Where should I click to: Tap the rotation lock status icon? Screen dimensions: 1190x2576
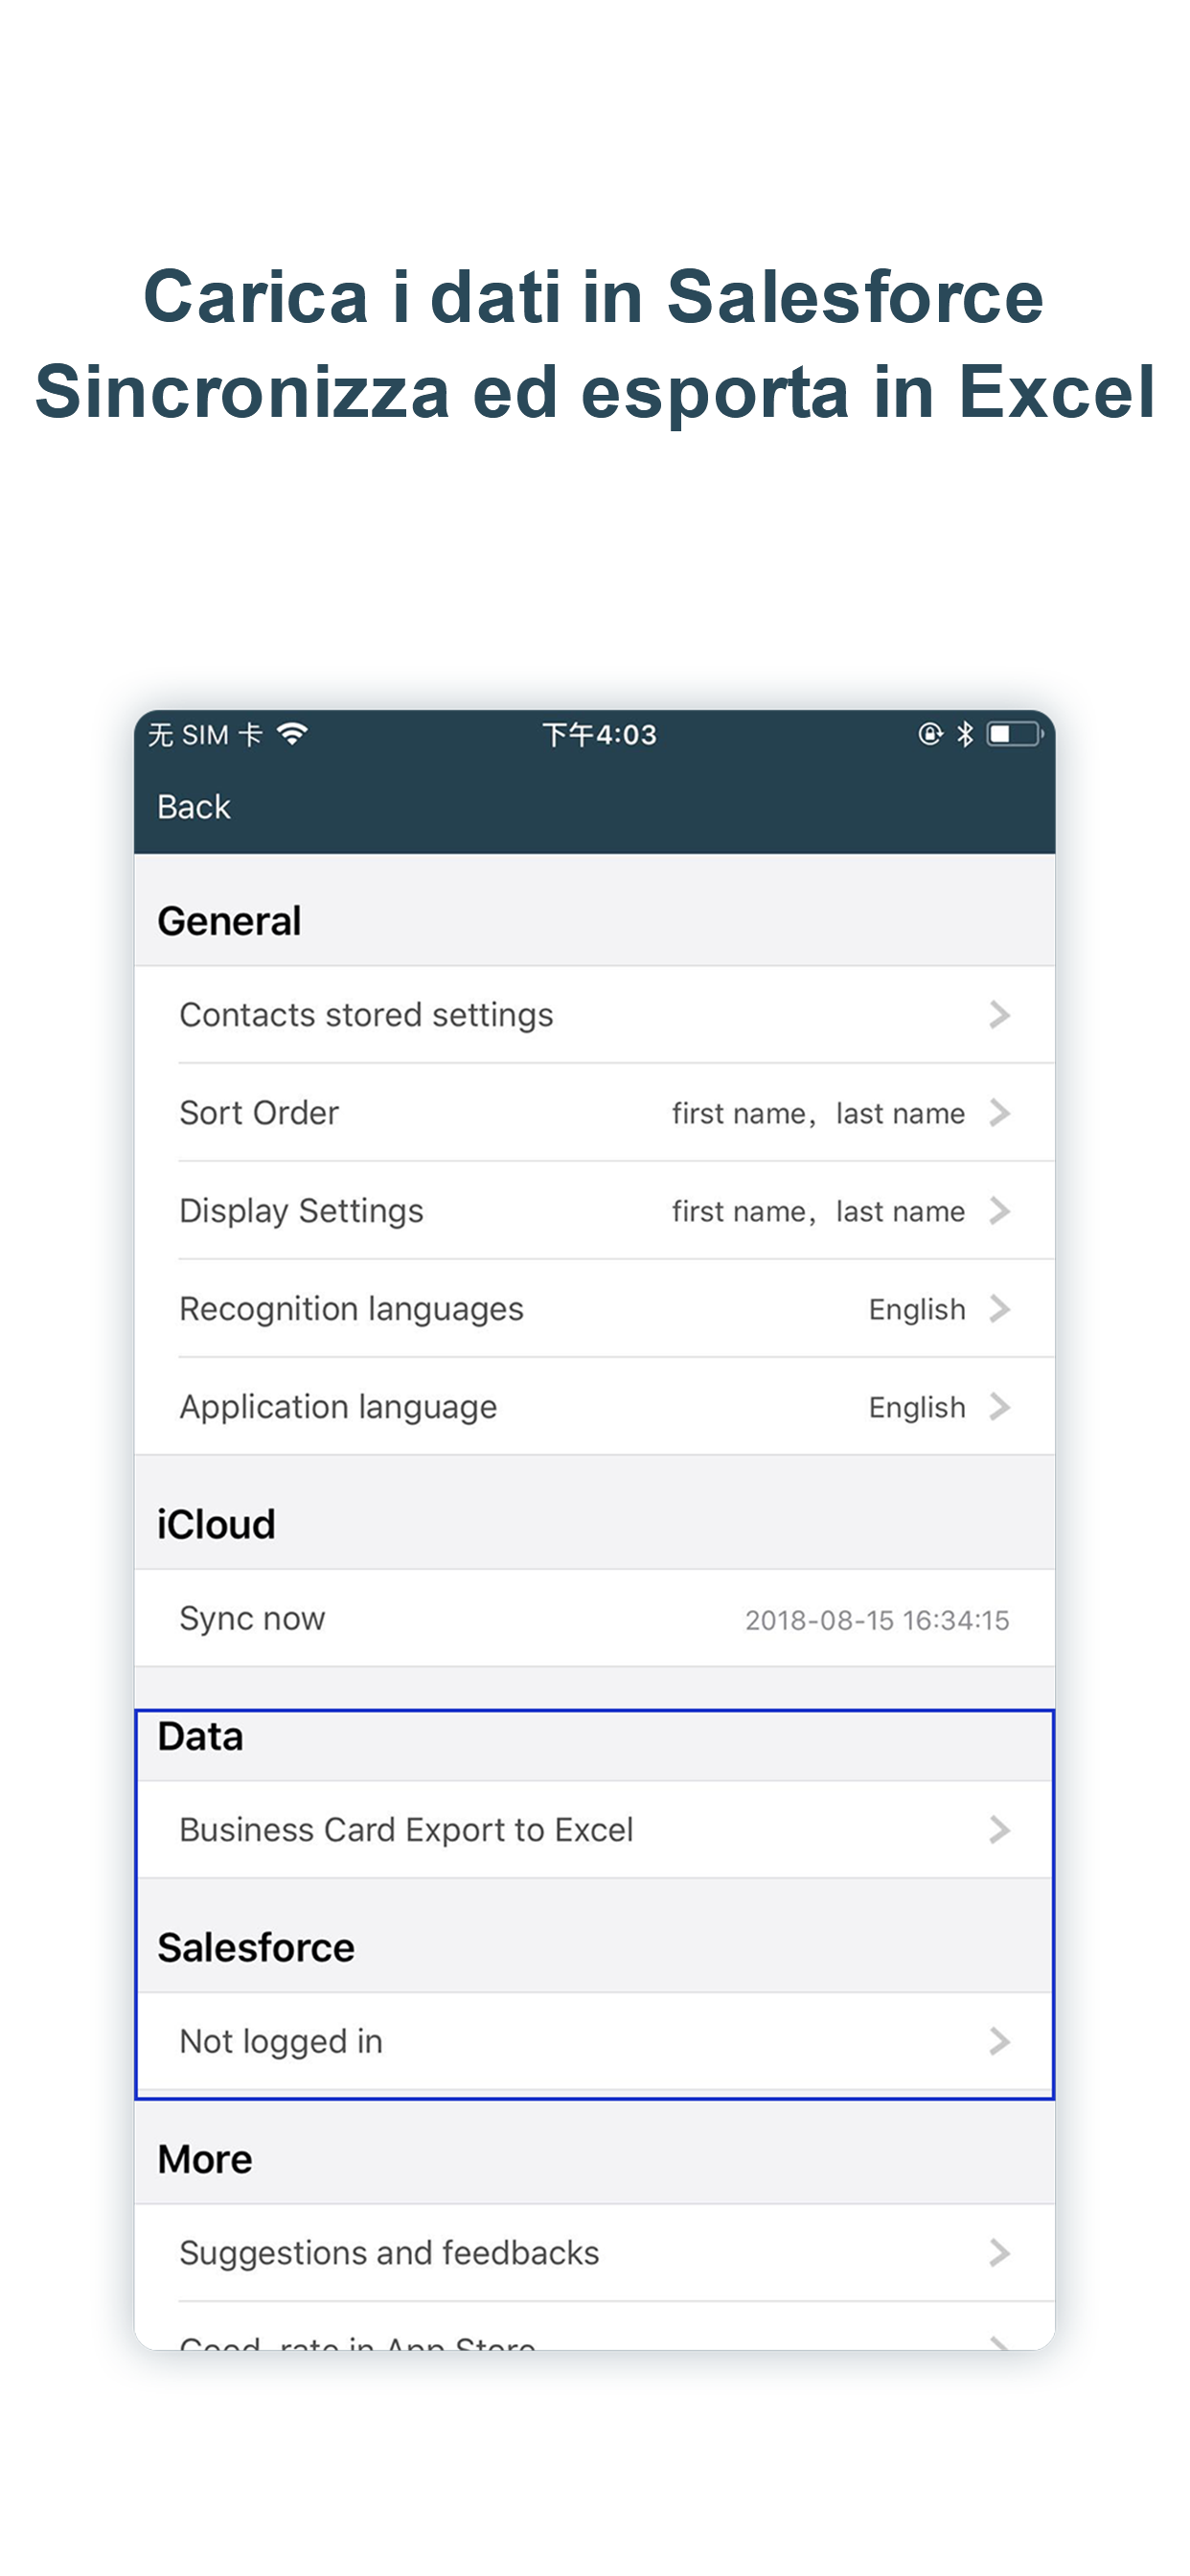pos(930,734)
